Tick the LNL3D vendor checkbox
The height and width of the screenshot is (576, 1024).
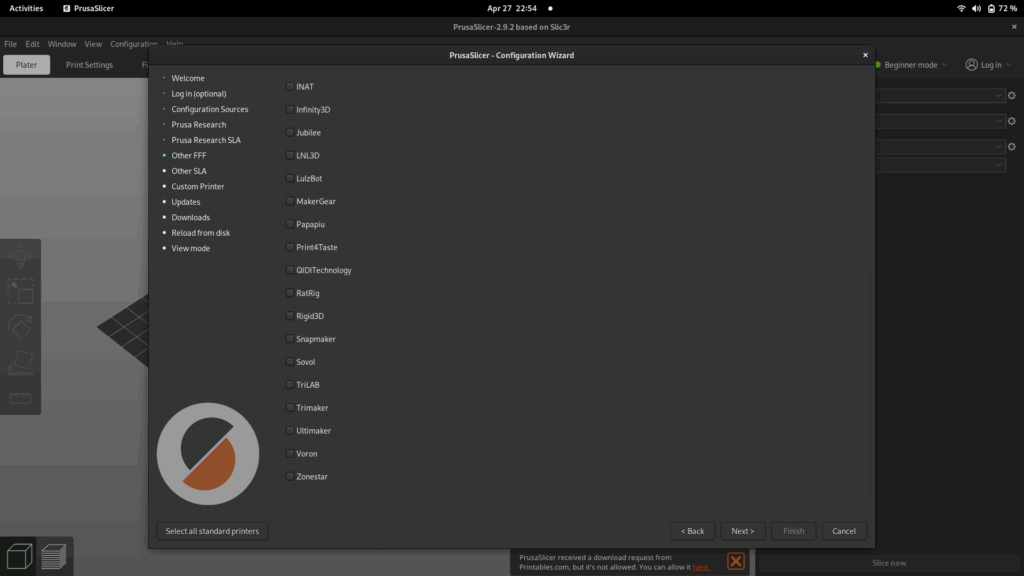pos(290,155)
